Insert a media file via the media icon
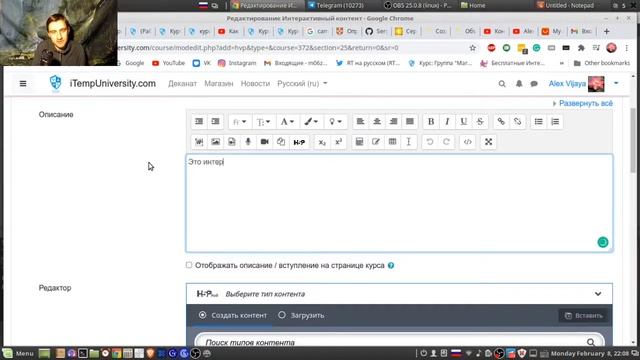Image resolution: width=640 pixels, height=360 pixels. pyautogui.click(x=232, y=142)
